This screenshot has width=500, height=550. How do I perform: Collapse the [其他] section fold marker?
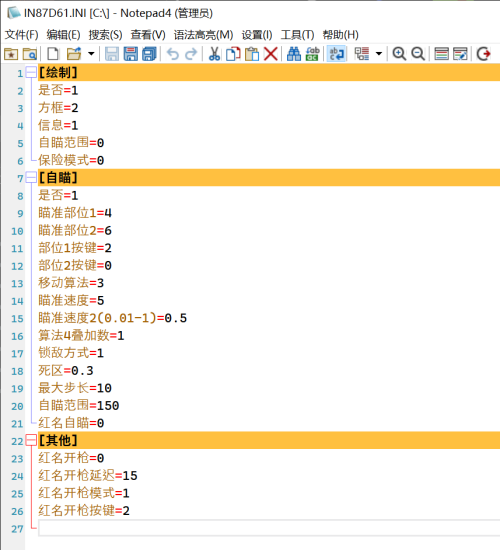(31, 440)
